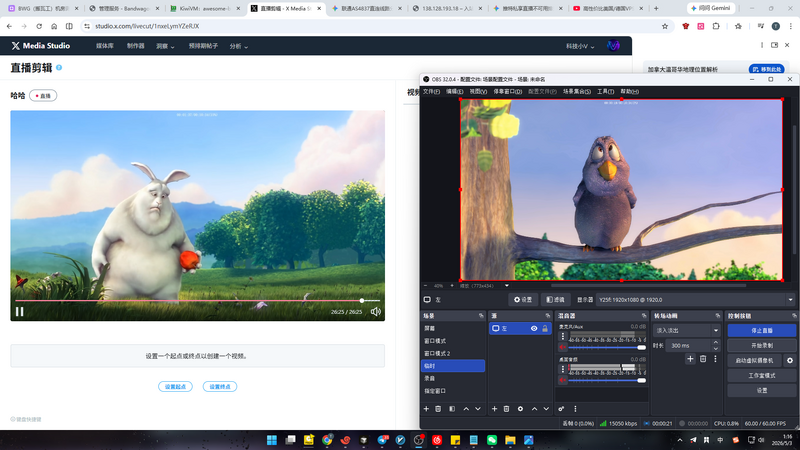Delete the selected source with trash icon
The image size is (800, 450).
pyautogui.click(x=507, y=409)
